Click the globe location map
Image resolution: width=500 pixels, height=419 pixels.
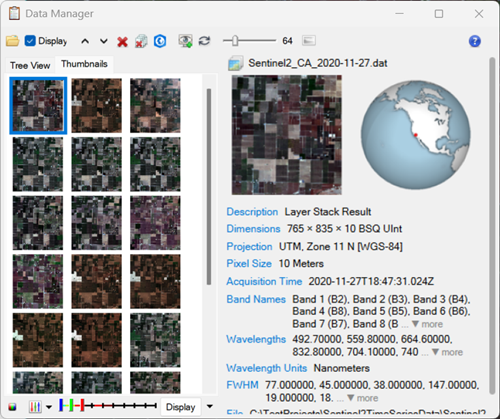(x=416, y=135)
